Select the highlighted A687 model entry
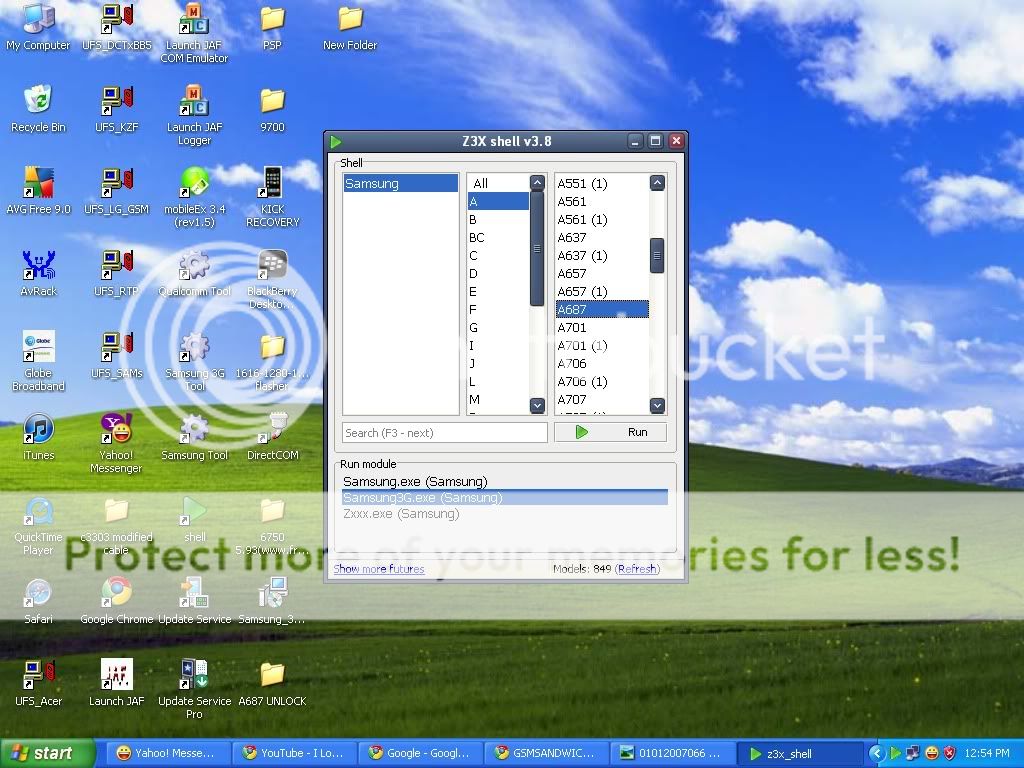The image size is (1024, 768). [602, 310]
